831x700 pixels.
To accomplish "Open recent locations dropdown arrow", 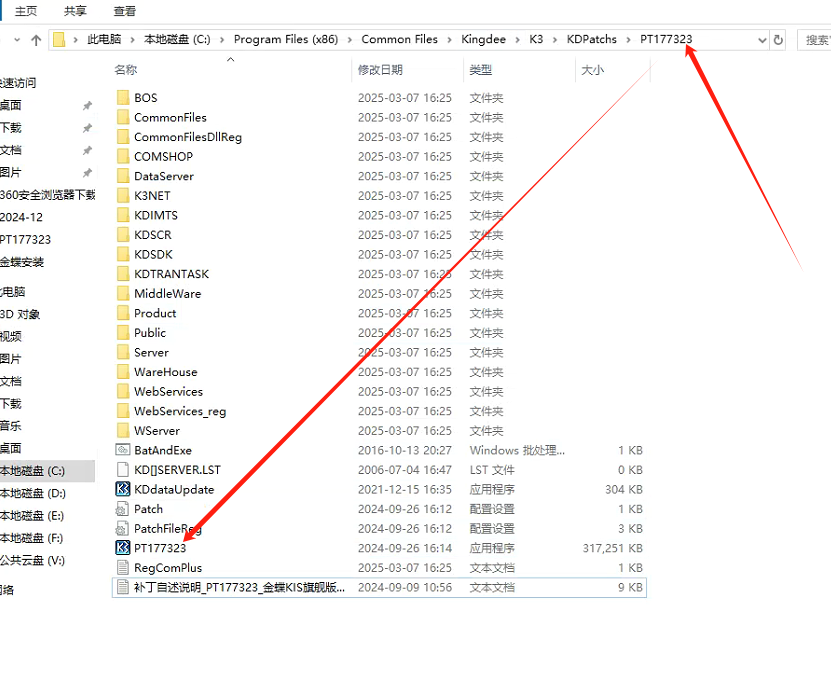I will 17,40.
